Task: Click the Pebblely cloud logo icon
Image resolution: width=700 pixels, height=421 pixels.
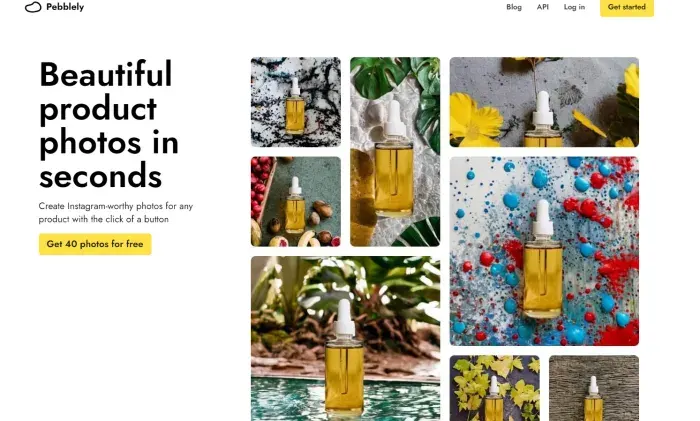Action: coord(33,7)
